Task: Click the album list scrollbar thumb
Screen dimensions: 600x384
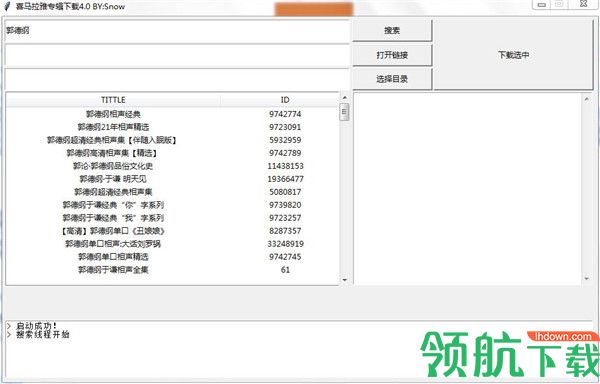Action: coord(344,112)
